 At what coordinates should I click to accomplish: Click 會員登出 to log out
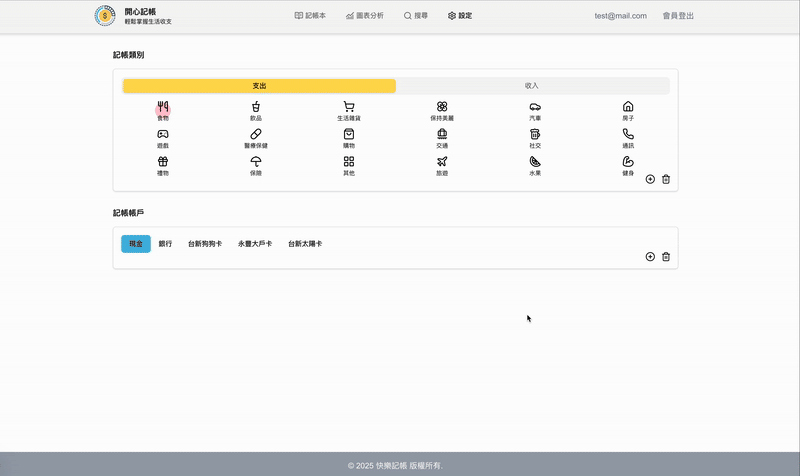tap(678, 16)
